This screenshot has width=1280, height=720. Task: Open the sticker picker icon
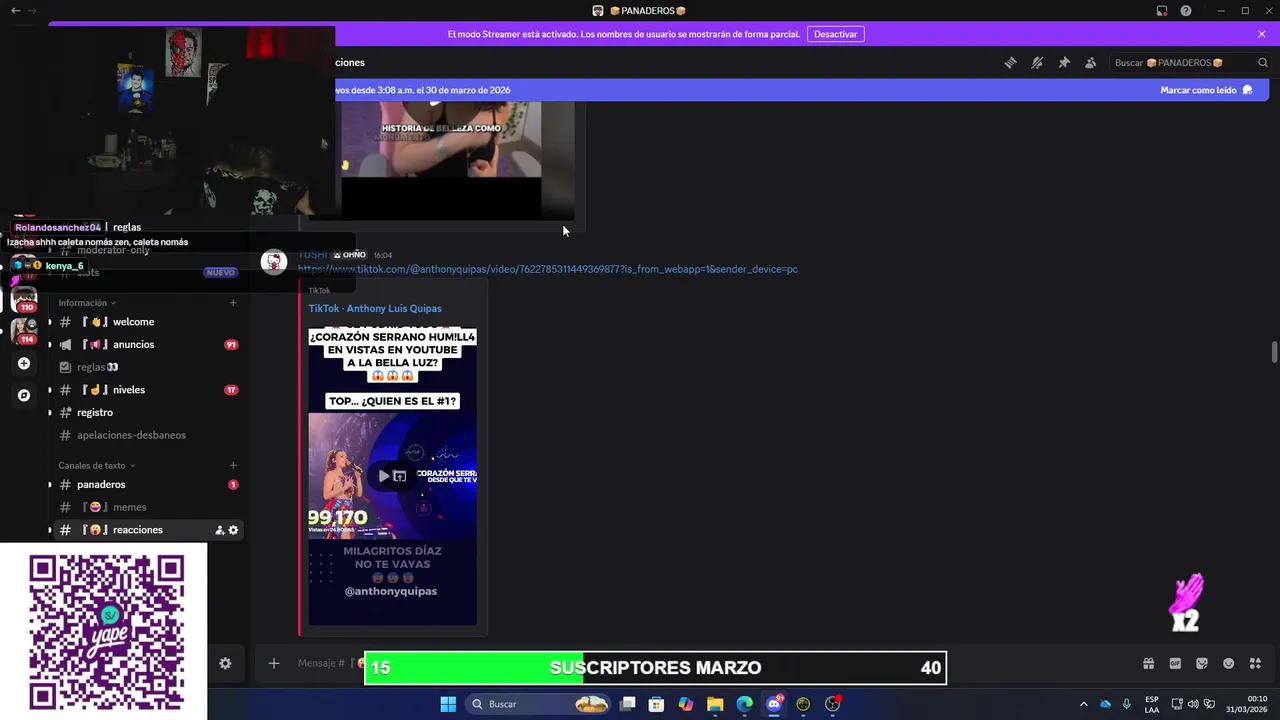(1202, 663)
